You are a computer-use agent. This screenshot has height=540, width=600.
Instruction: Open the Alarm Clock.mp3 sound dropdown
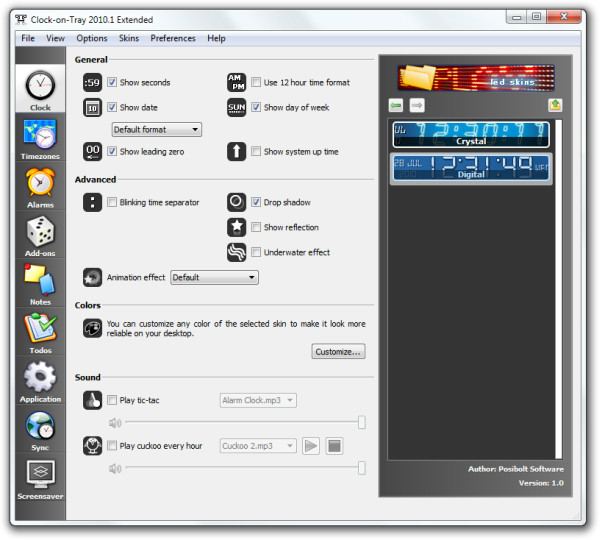(x=258, y=400)
